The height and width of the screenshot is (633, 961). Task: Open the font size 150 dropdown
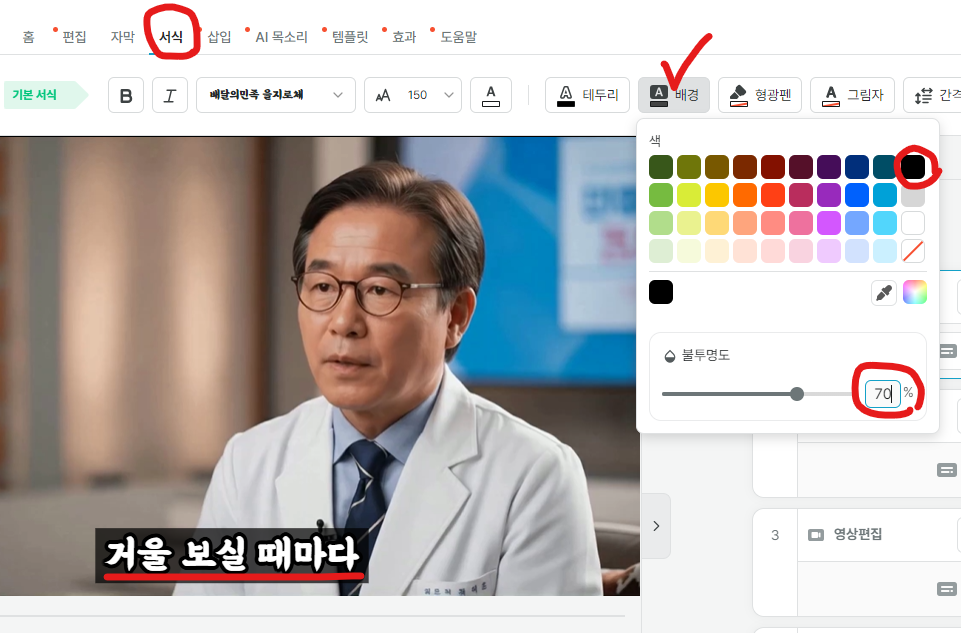click(413, 95)
